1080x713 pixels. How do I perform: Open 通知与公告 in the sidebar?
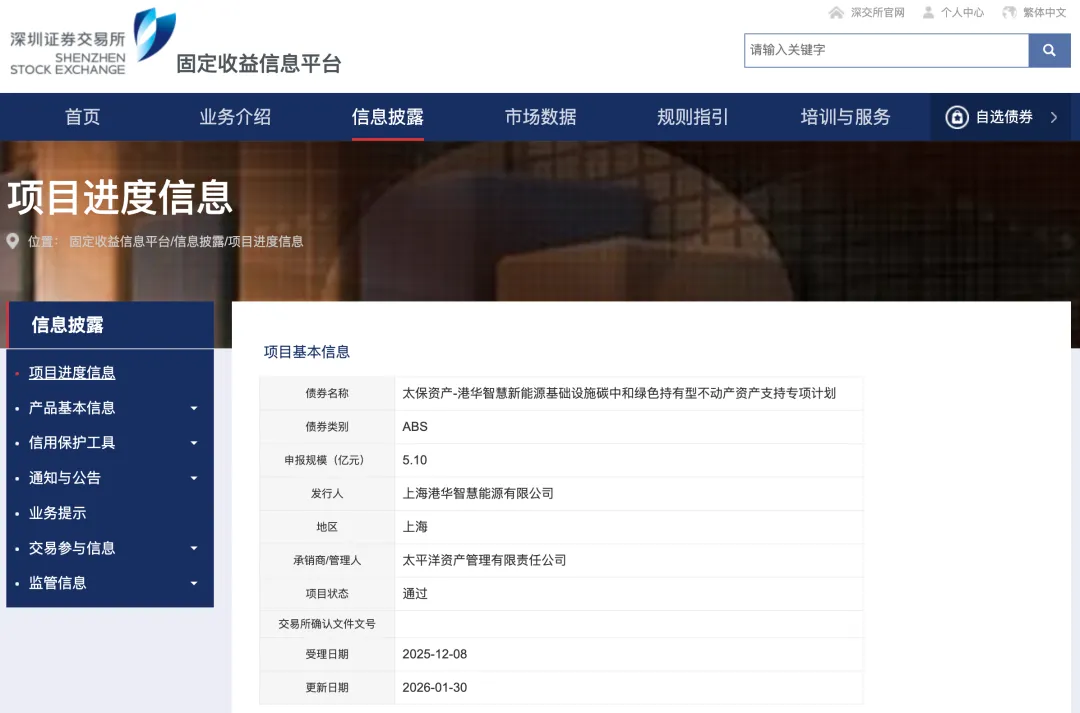65,478
